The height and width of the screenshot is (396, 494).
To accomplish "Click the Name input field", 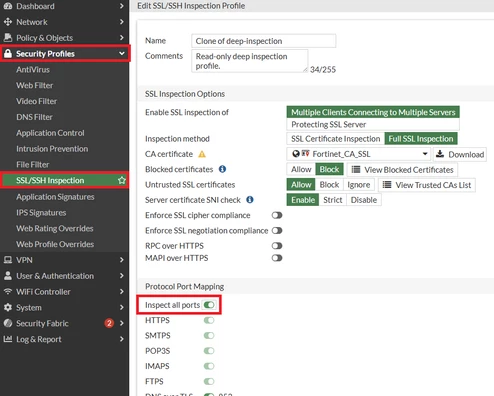I will pos(264,41).
